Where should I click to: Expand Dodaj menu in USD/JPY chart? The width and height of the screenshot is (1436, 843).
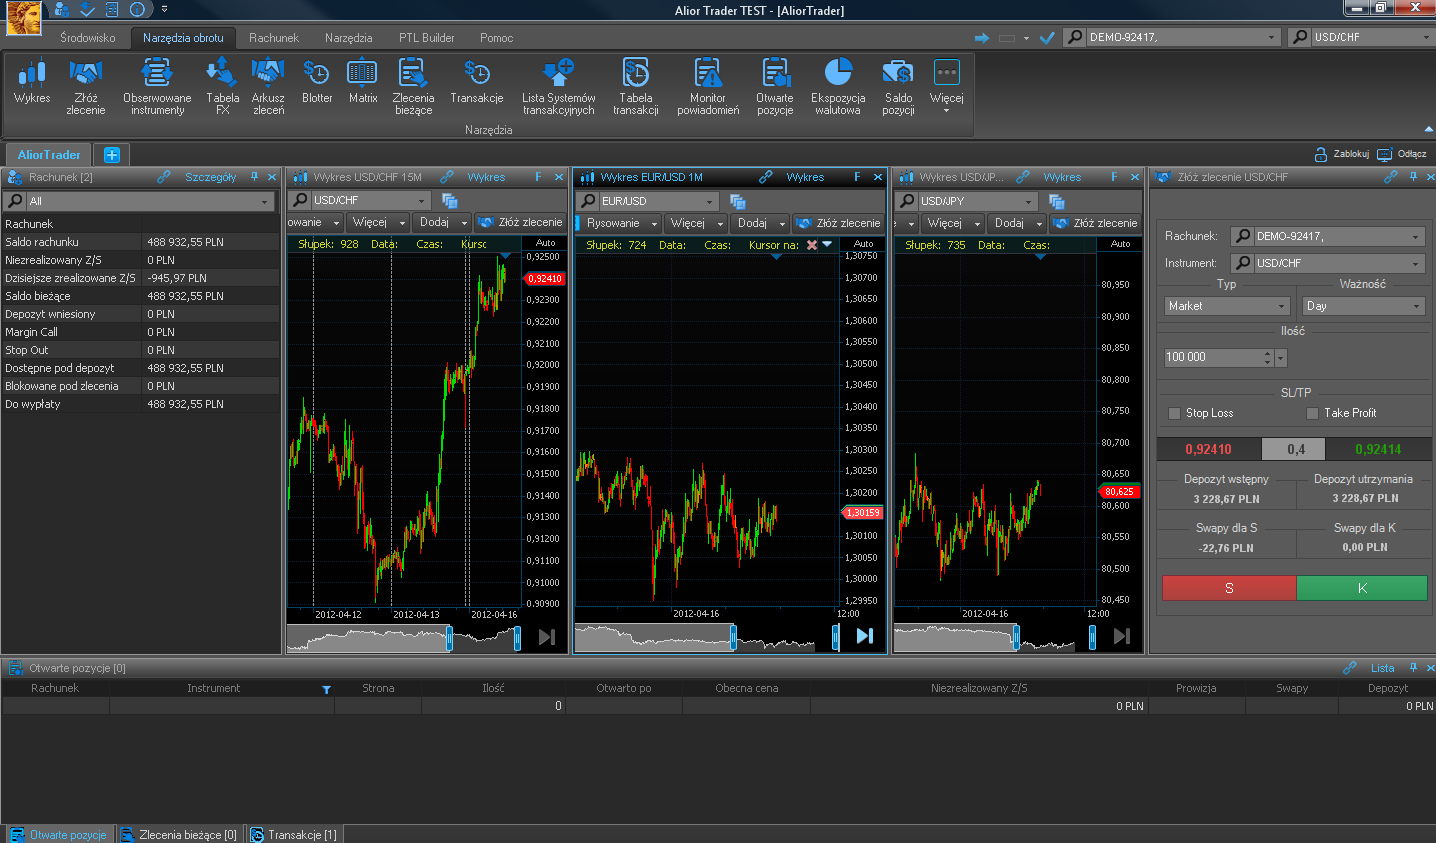click(1018, 223)
